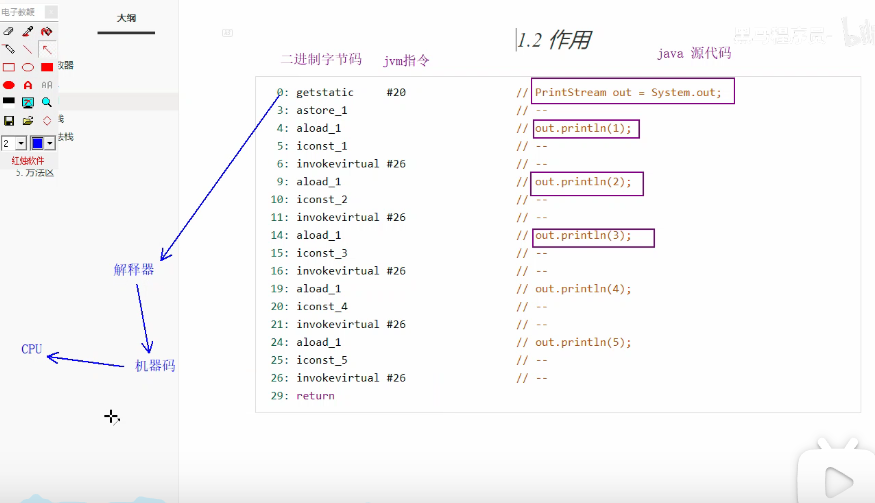Select the straight line drawing tool

27,49
